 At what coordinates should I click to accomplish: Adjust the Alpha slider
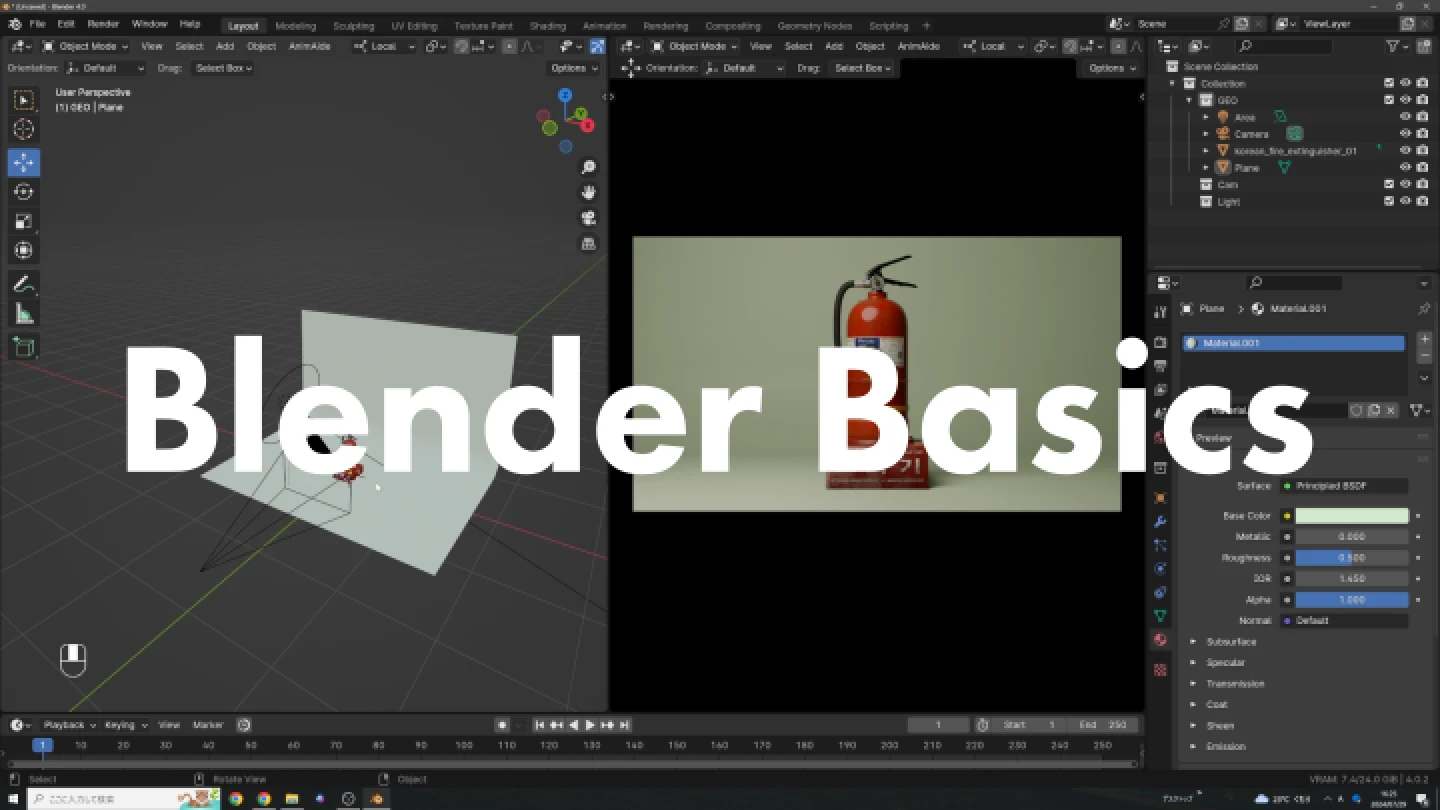[1352, 600]
